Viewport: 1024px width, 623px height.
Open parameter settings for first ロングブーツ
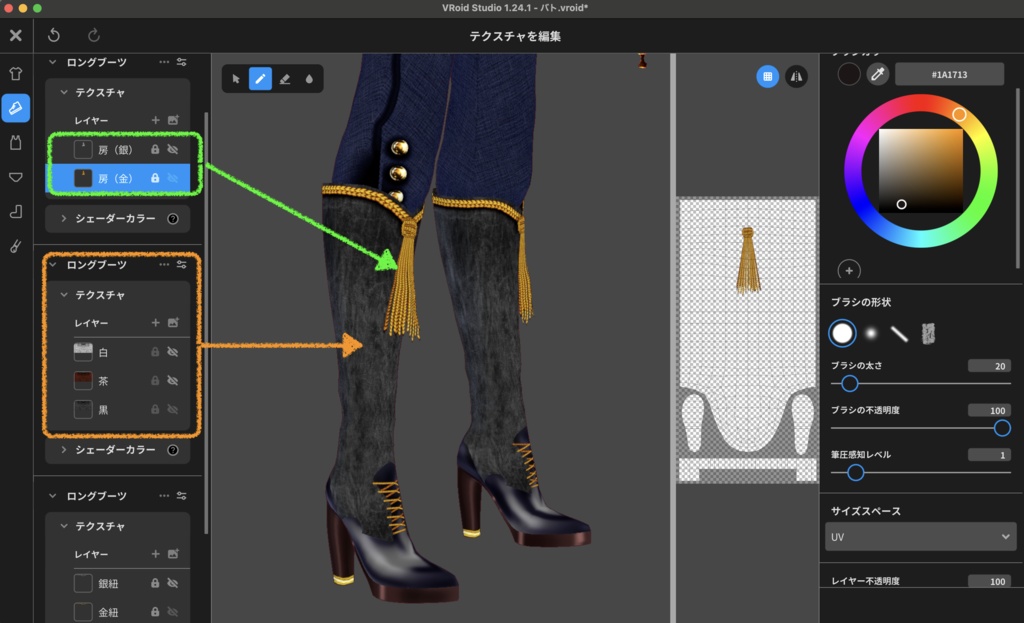pyautogui.click(x=182, y=62)
